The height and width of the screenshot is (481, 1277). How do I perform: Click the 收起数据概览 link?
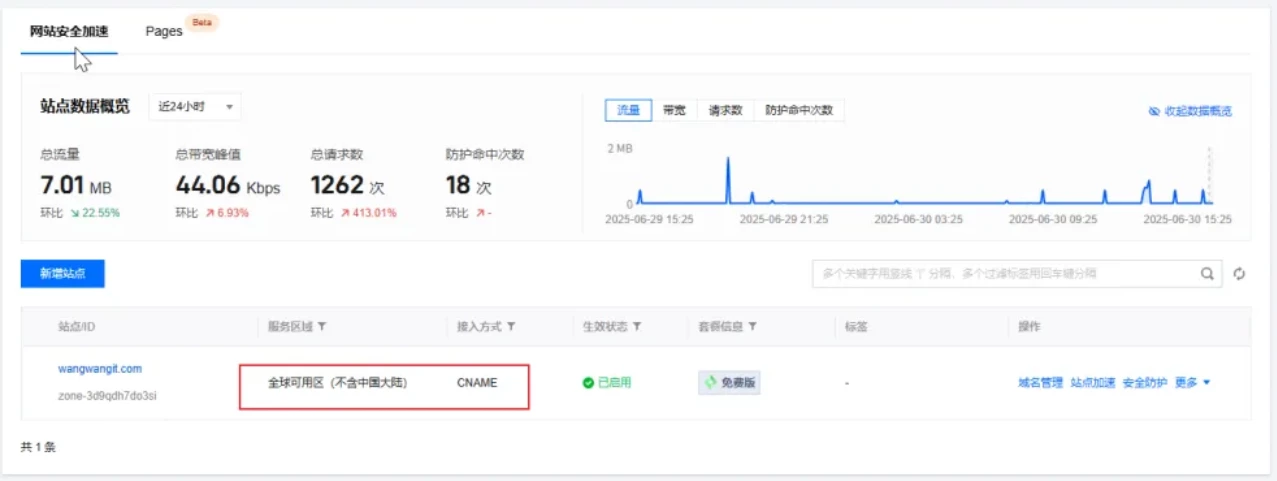(x=1198, y=111)
